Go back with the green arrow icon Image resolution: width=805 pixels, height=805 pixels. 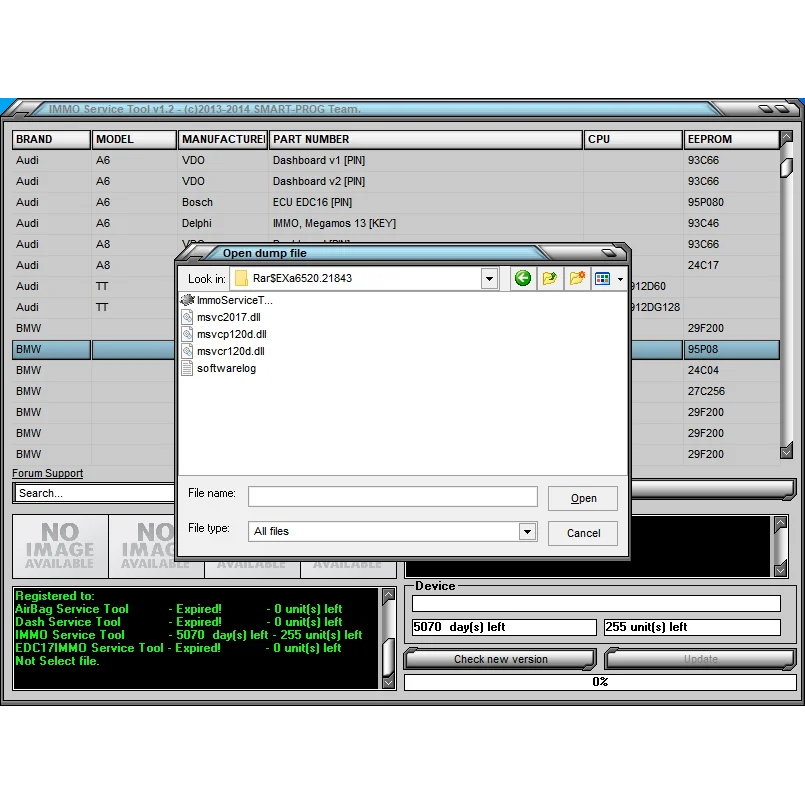tap(523, 278)
